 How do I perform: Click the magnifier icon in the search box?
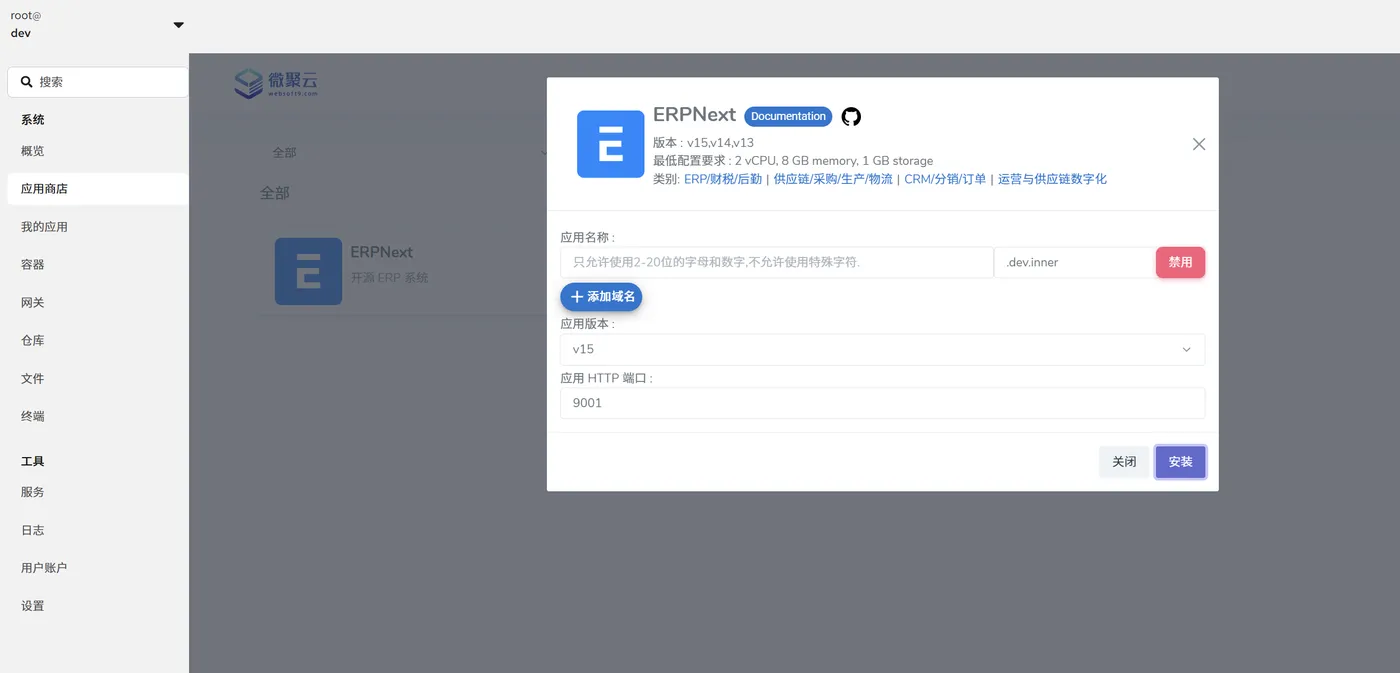[27, 82]
